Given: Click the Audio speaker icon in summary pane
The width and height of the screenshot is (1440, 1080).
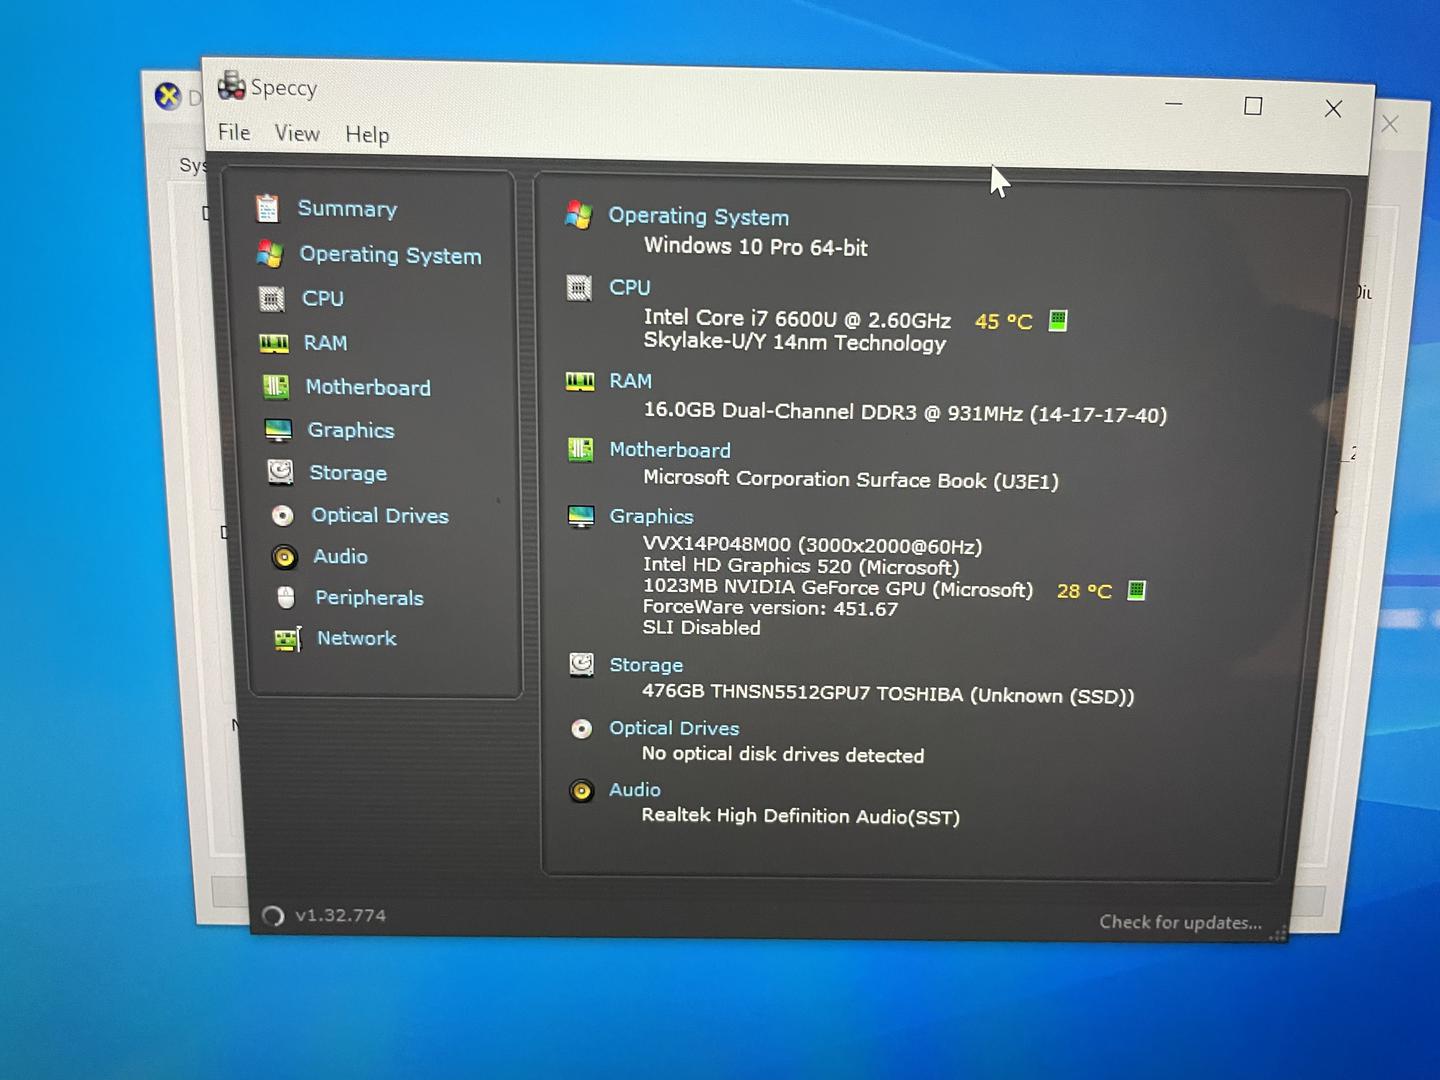Looking at the screenshot, I should (581, 791).
